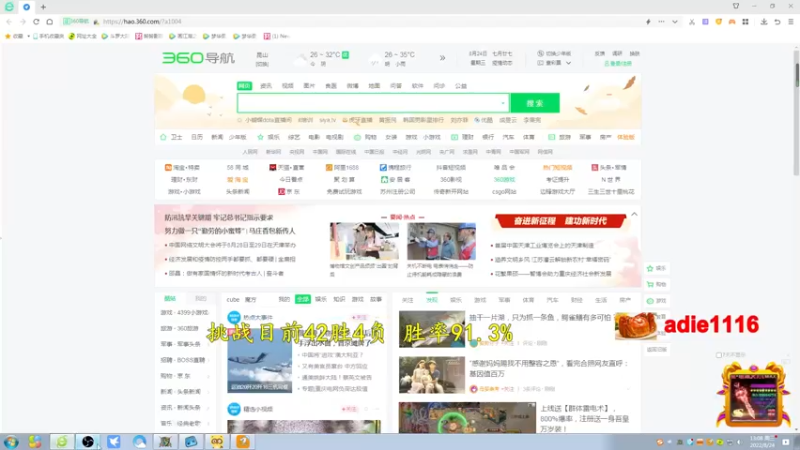800x450 pixels.
Task: Click the browser forward arrow
Action: point(22,22)
